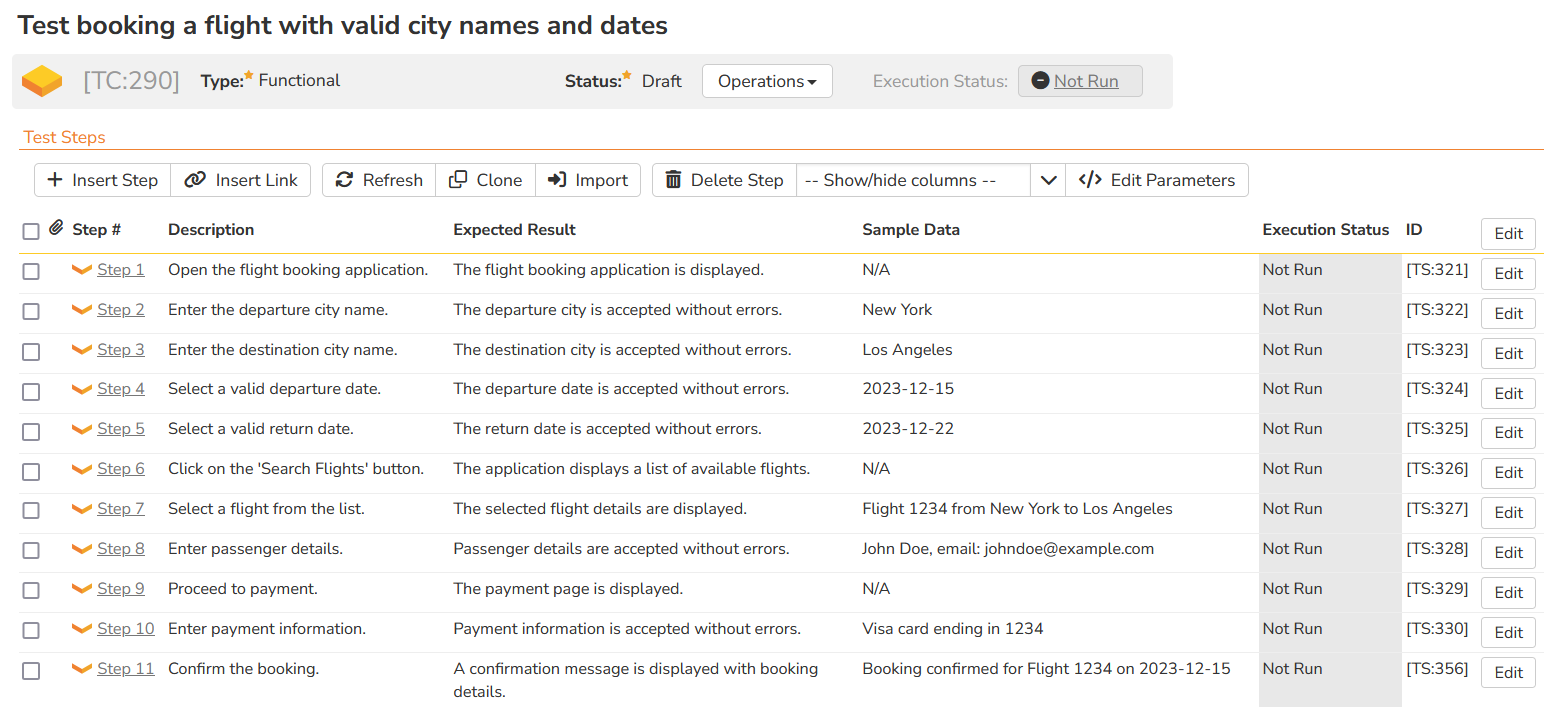The height and width of the screenshot is (707, 1552).
Task: Open Edit Parameters
Action: click(1157, 180)
